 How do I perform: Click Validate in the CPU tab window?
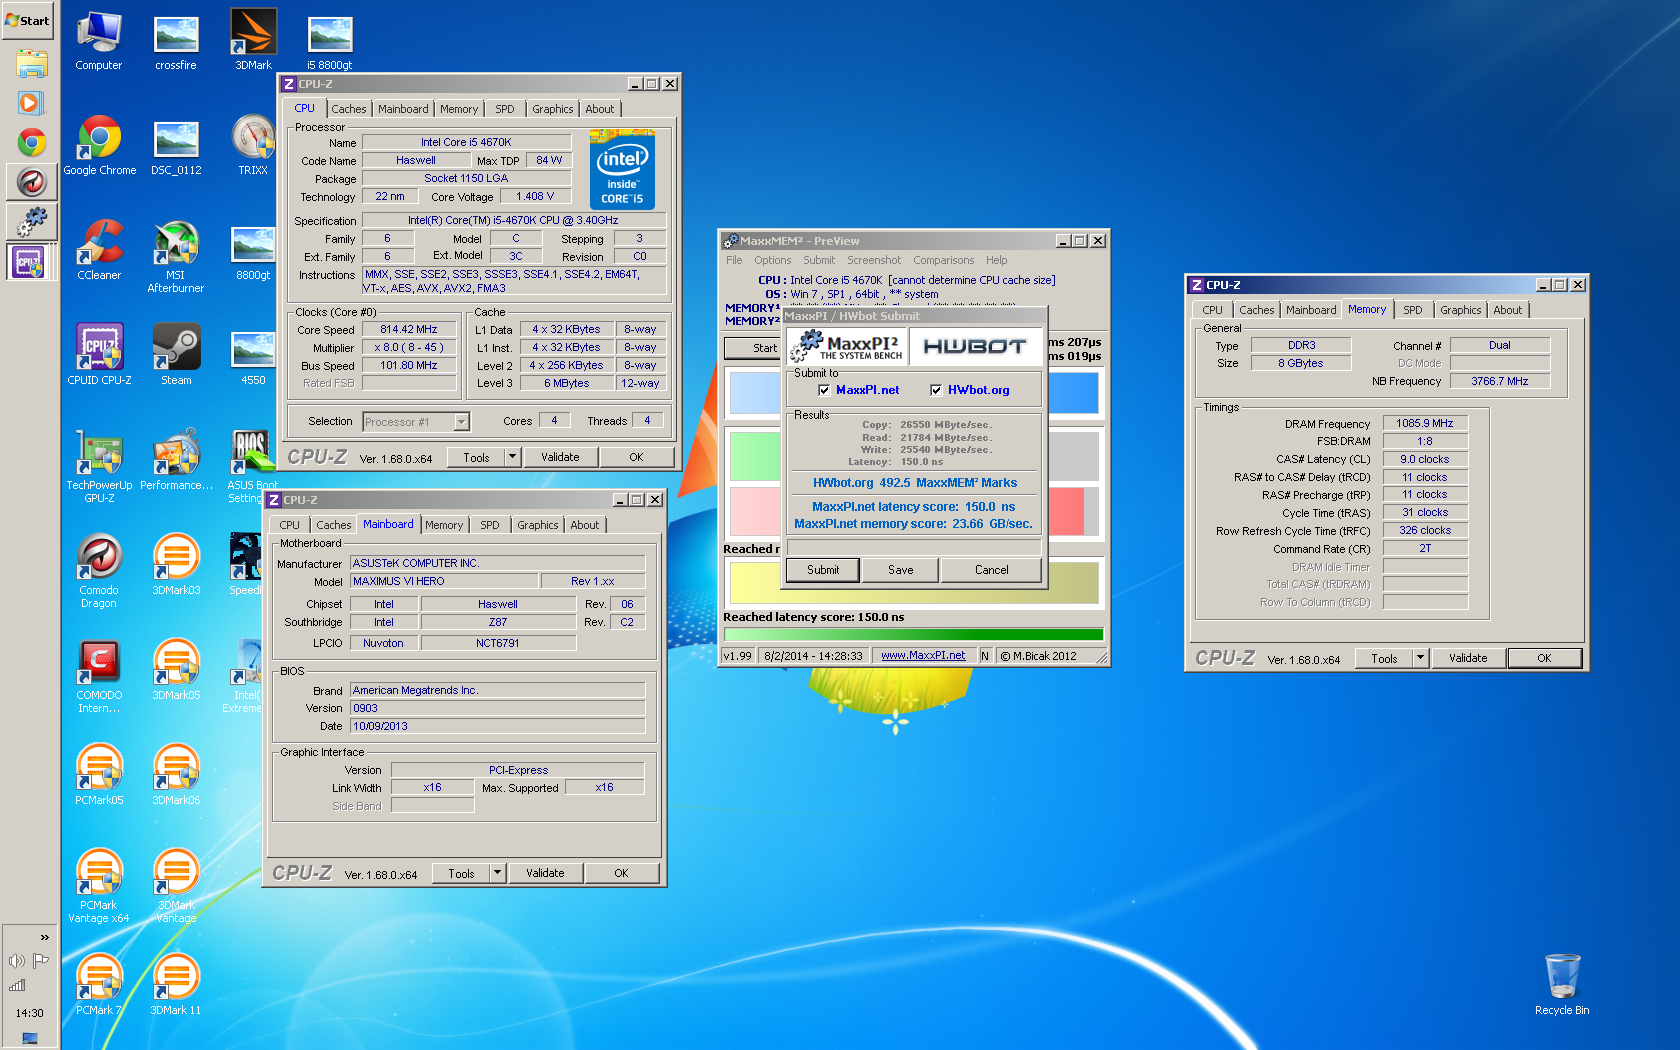tap(560, 457)
